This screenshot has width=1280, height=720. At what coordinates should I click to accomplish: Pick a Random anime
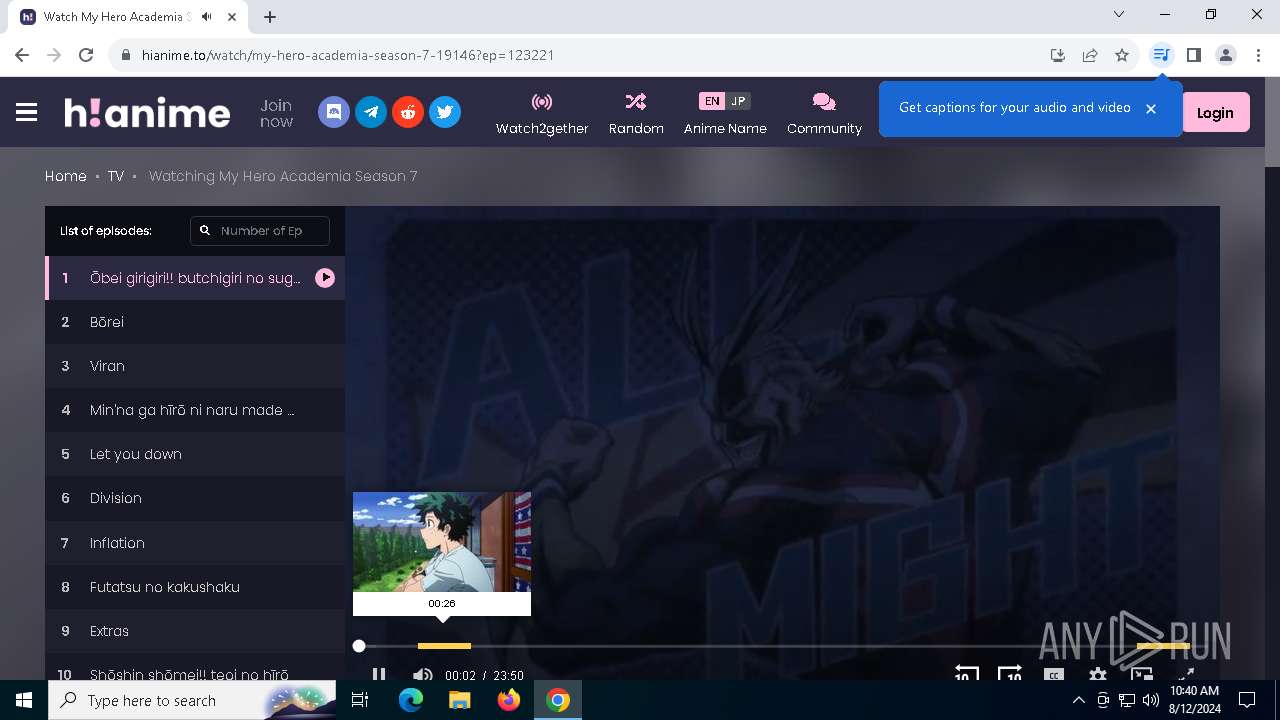click(636, 113)
